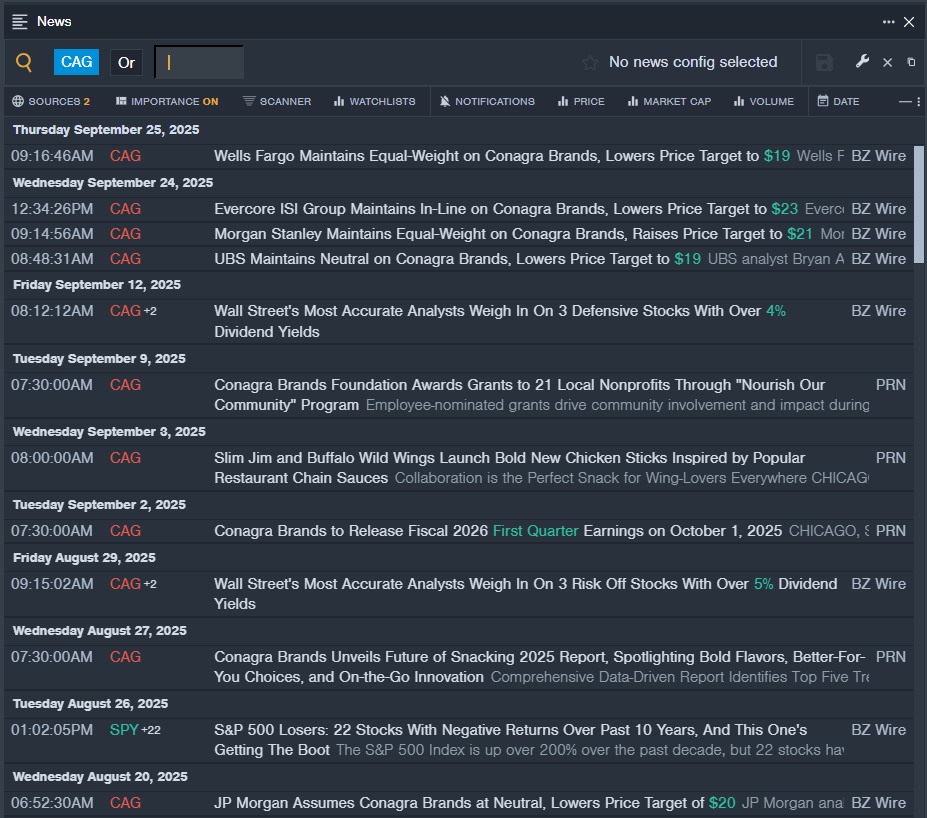927x818 pixels.
Task: Open the three-dots panel menu
Action: 888,21
